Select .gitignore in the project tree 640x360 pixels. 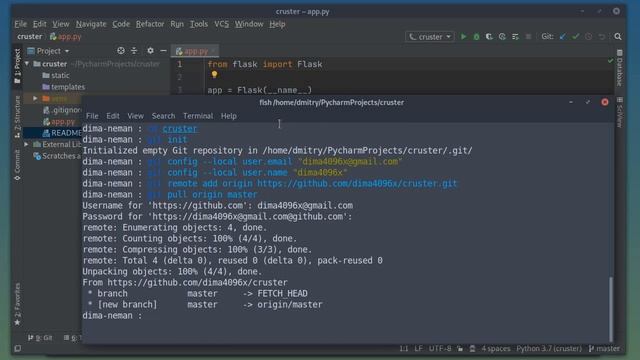(x=62, y=110)
